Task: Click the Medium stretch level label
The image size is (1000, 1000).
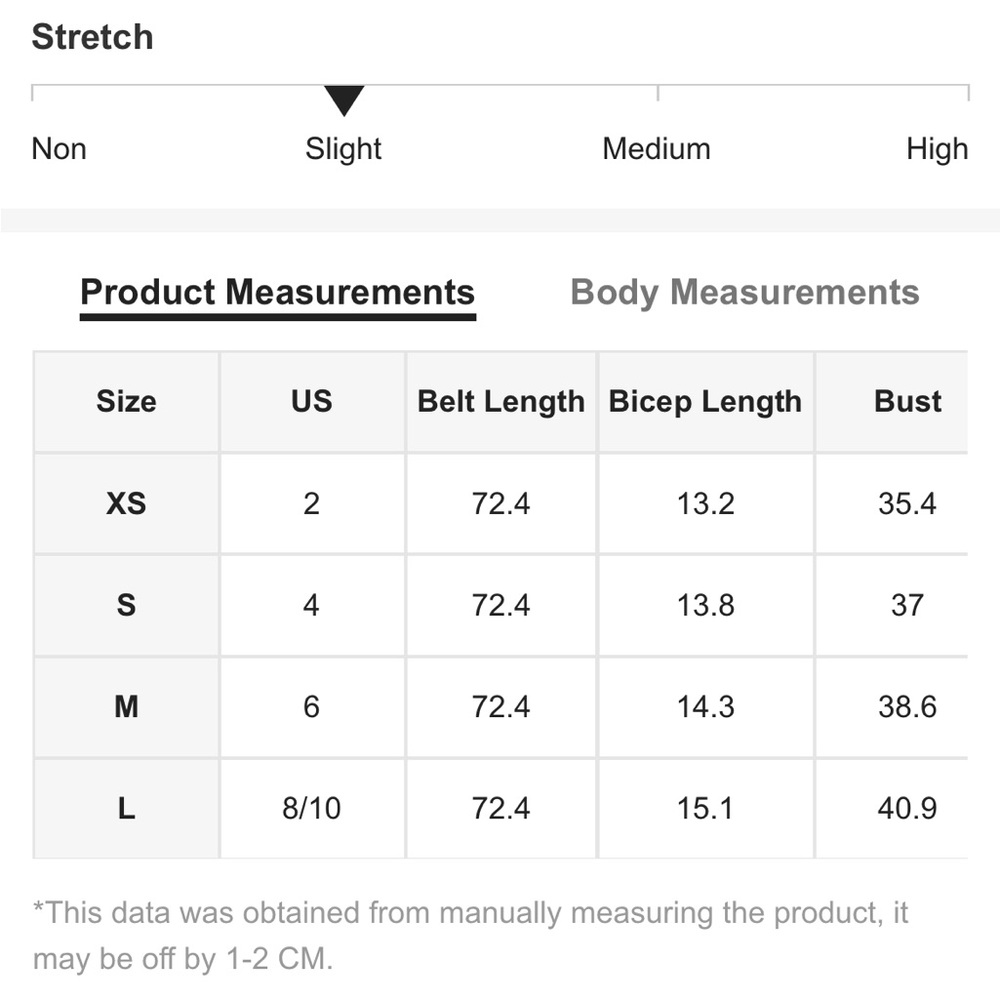Action: click(x=656, y=149)
